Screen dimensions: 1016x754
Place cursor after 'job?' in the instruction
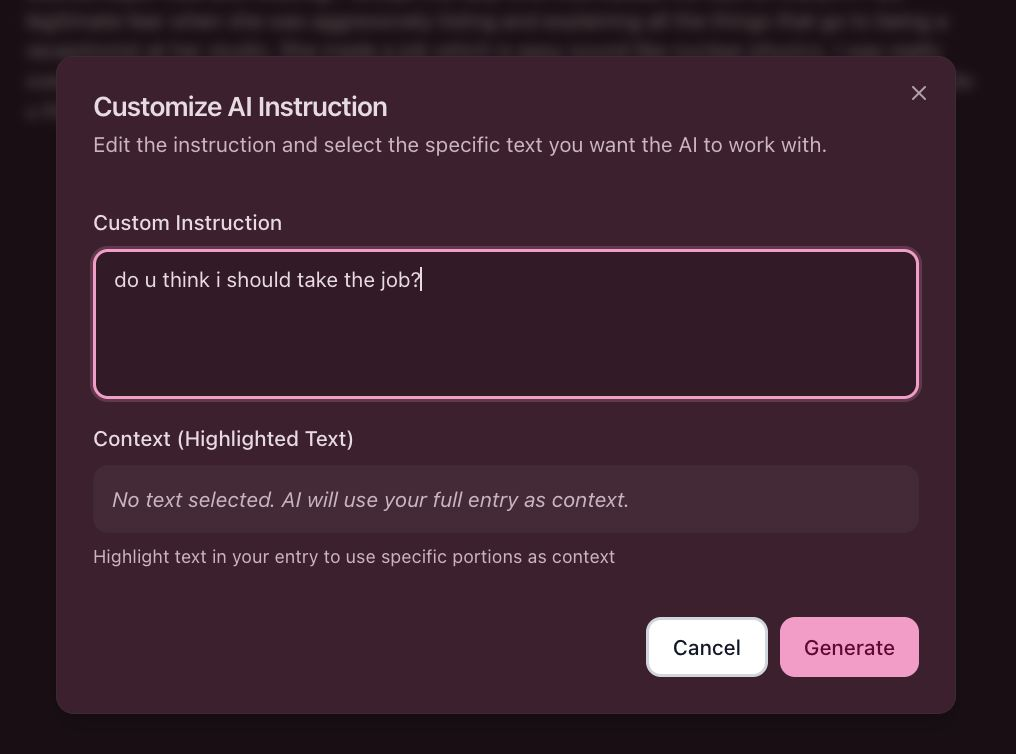point(422,280)
